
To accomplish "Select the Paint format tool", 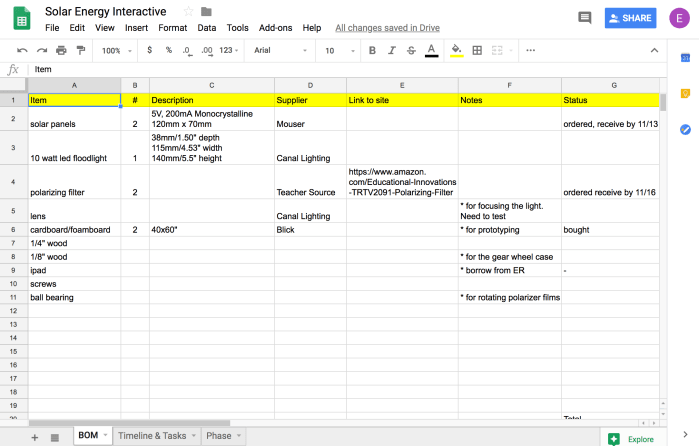I will (80, 50).
